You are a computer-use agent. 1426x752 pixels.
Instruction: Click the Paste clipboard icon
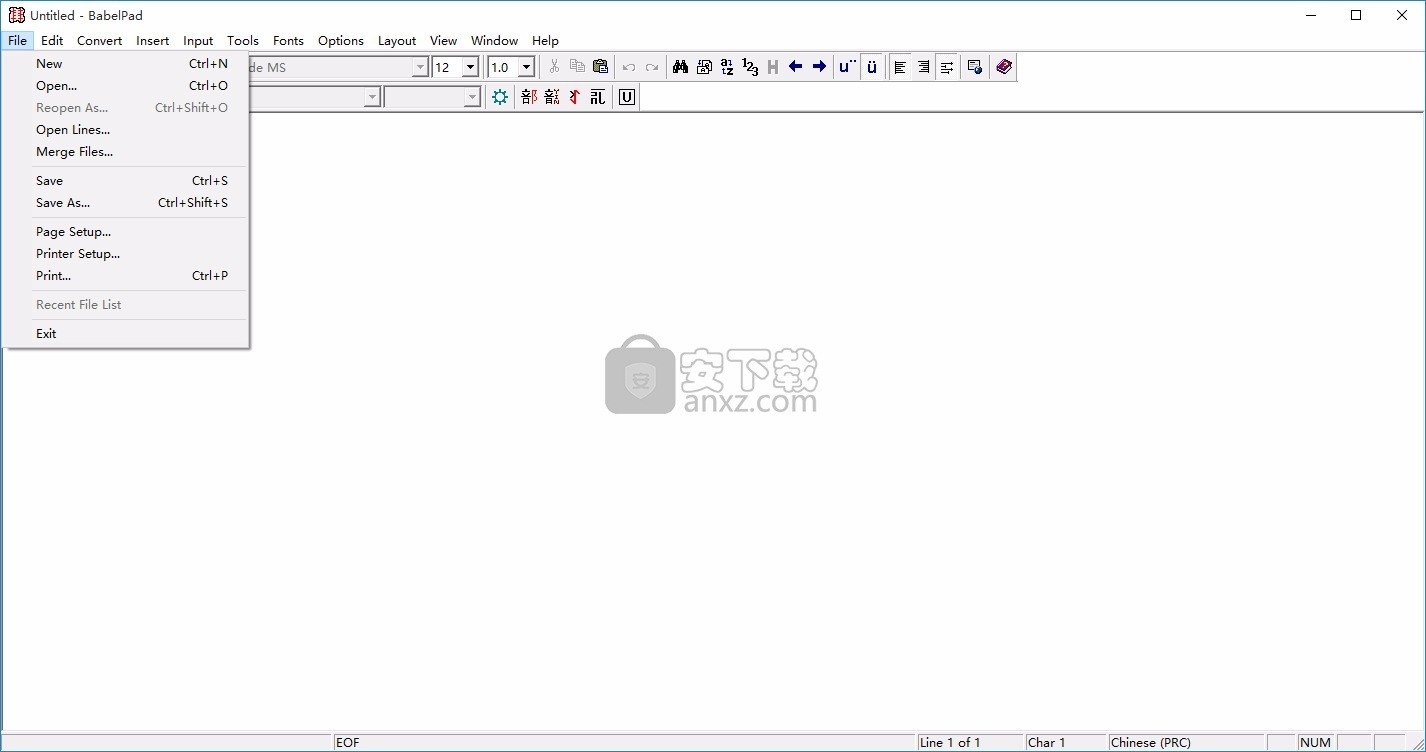(600, 67)
